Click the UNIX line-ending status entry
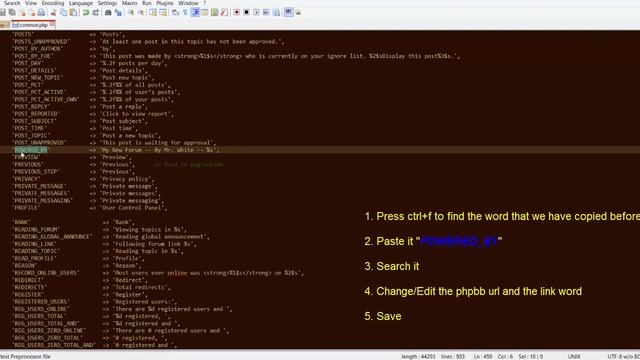Viewport: 640px width, 360px height. click(574, 356)
